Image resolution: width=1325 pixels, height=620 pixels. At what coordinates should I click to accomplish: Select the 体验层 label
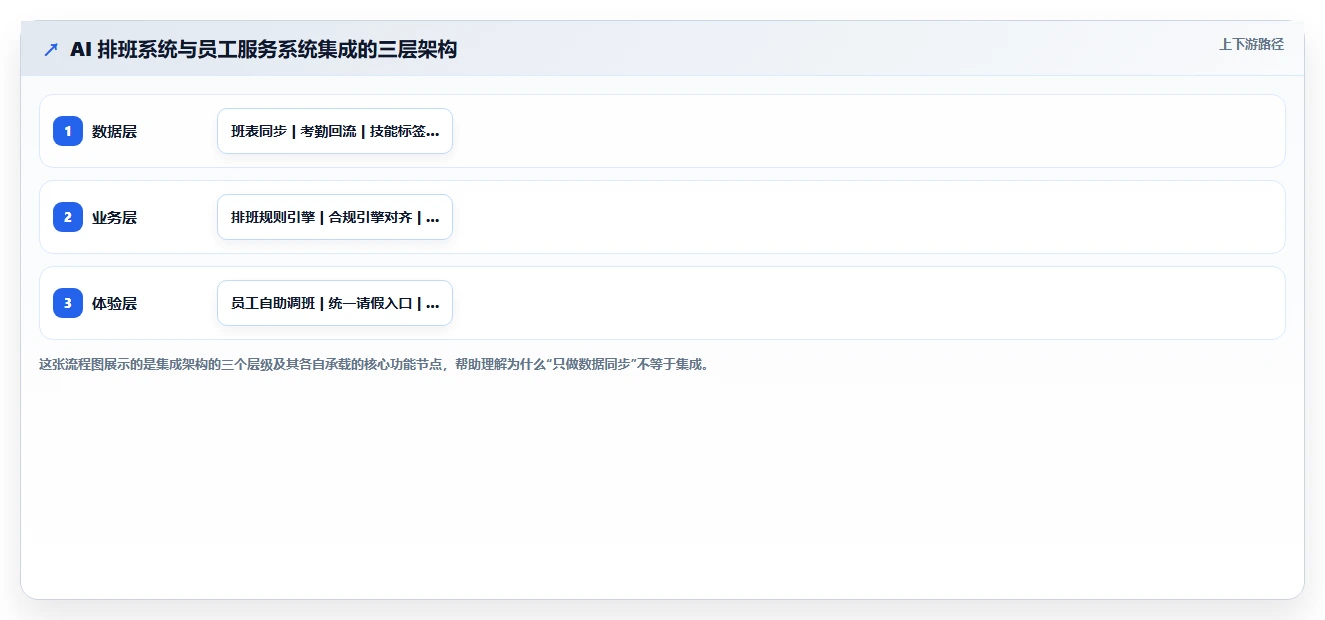[x=114, y=303]
